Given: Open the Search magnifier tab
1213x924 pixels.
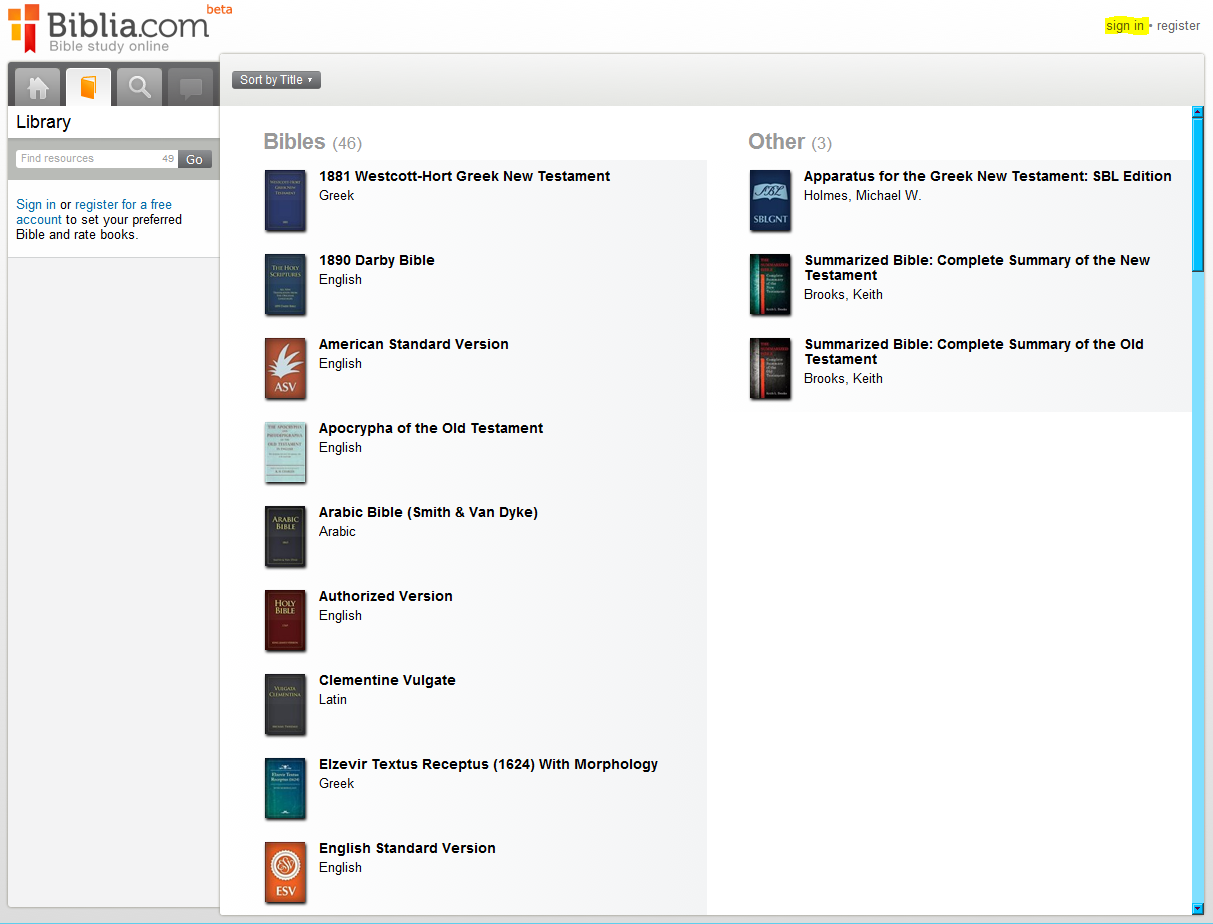Looking at the screenshot, I should tap(140, 87).
